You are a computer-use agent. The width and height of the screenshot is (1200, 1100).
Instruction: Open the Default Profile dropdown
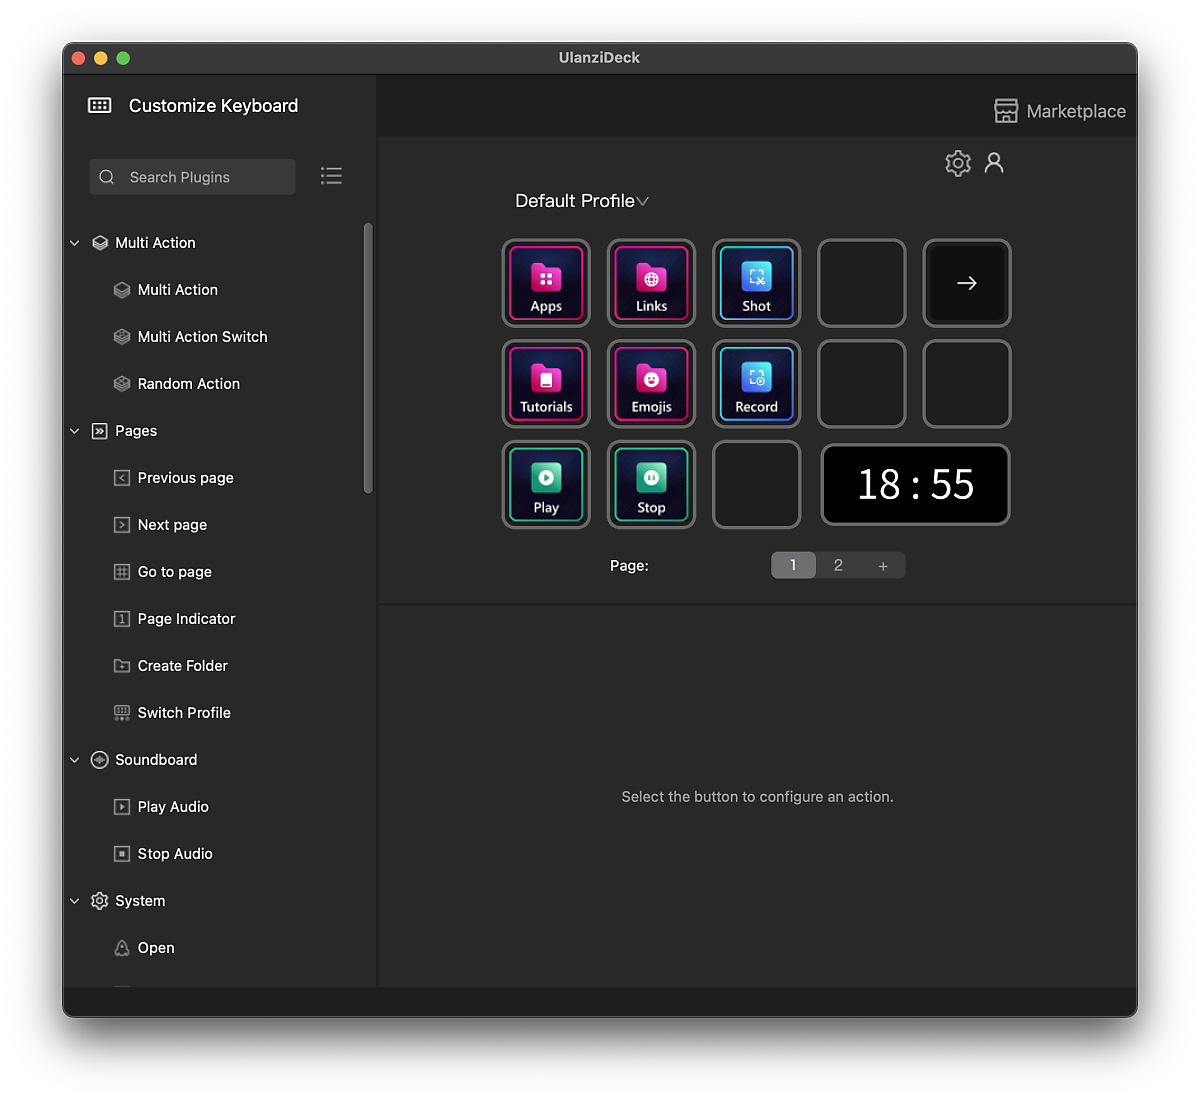(x=582, y=201)
